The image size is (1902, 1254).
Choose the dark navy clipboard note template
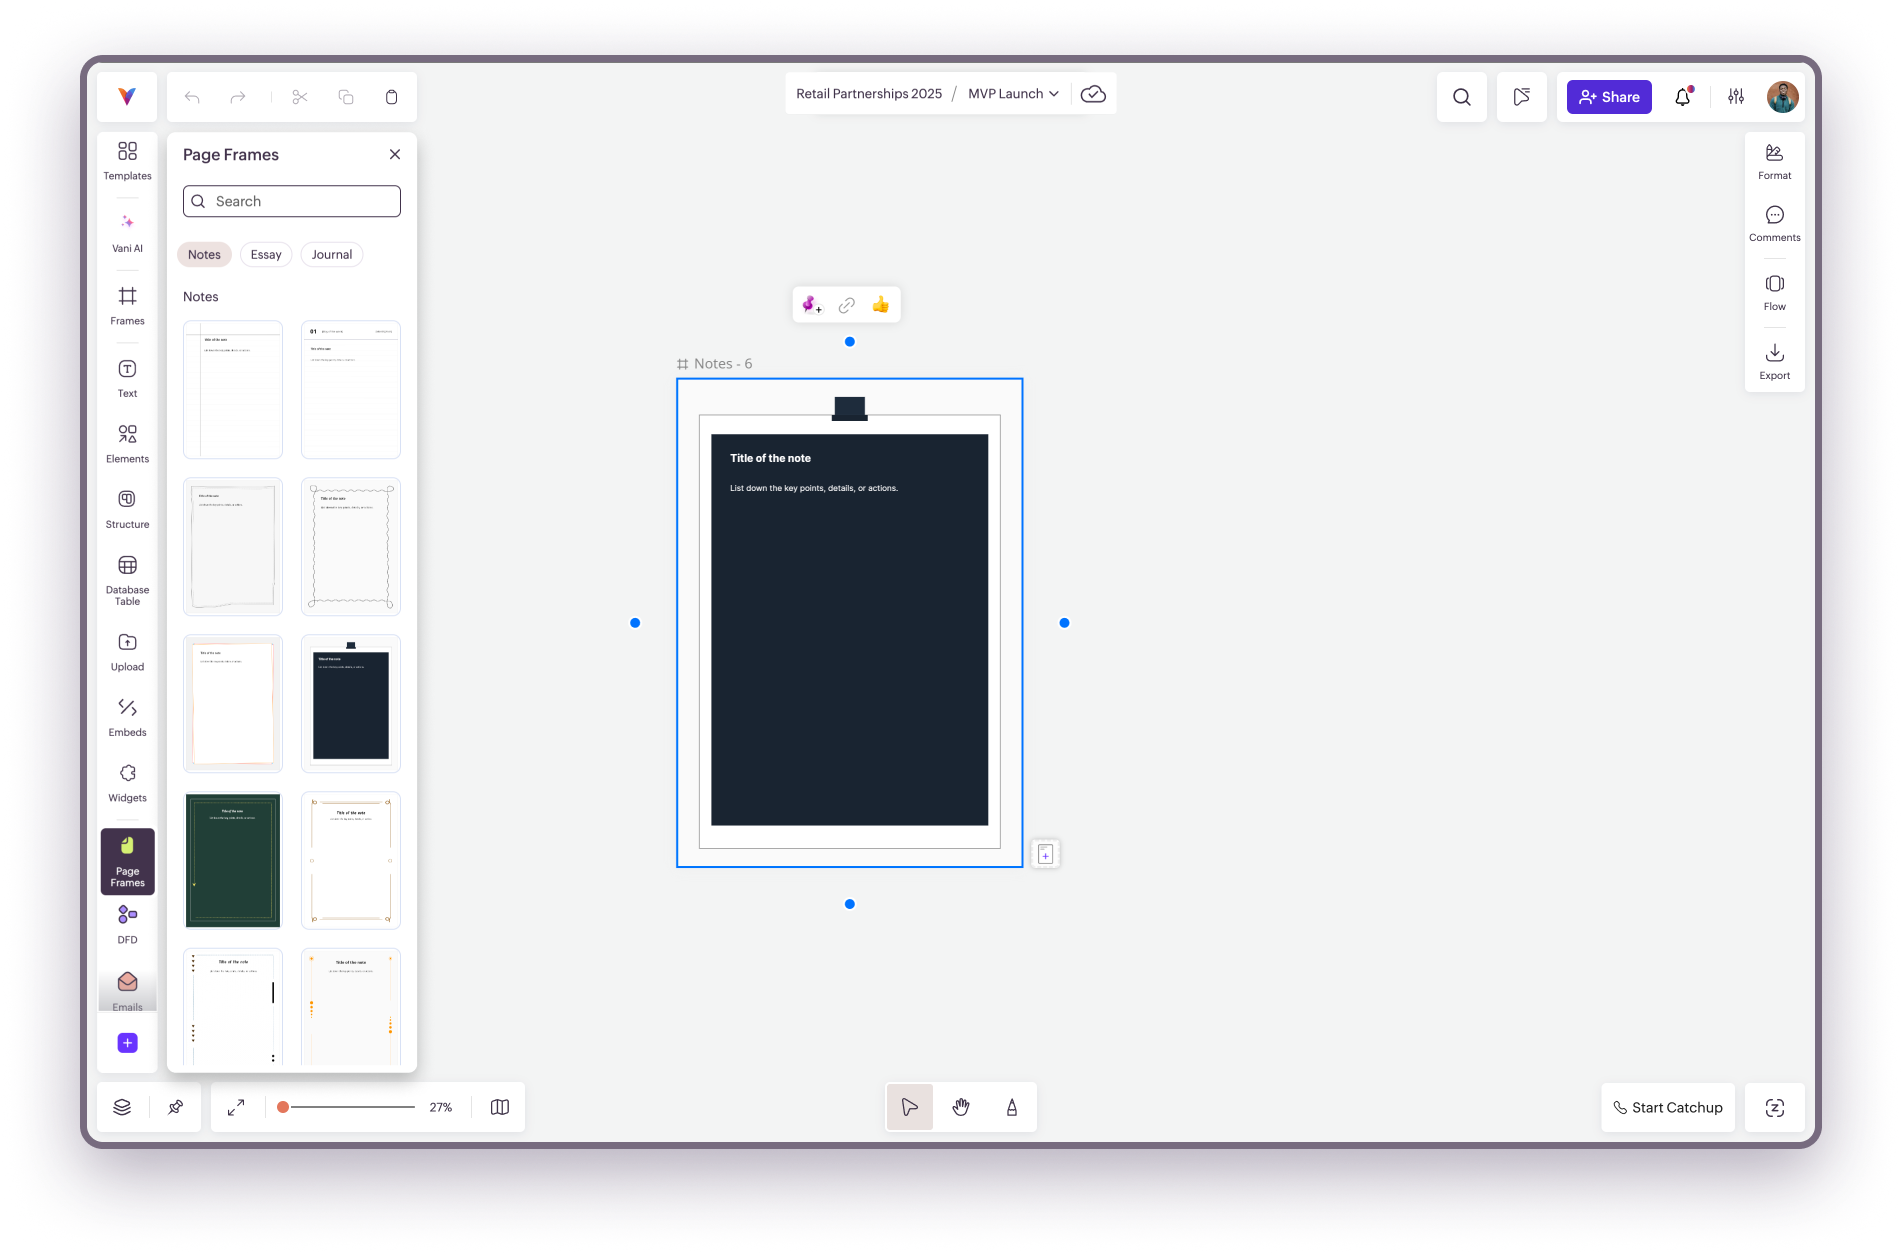point(351,704)
